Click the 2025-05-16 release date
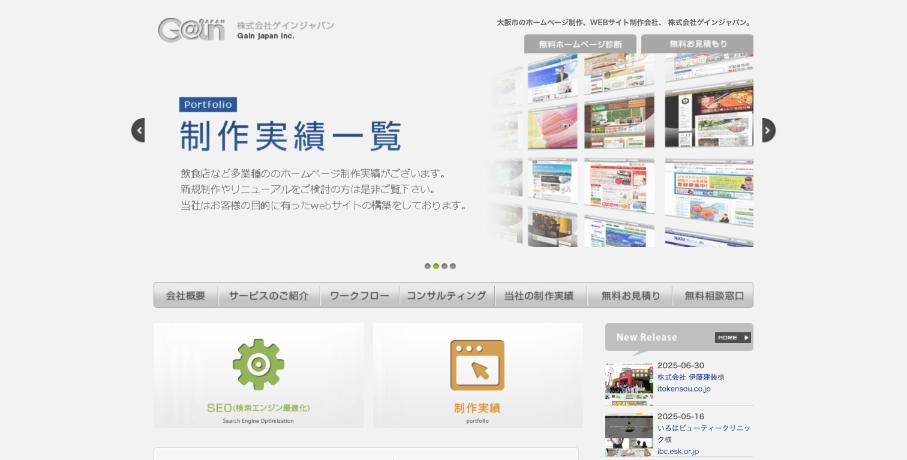The width and height of the screenshot is (907, 460). click(x=681, y=417)
